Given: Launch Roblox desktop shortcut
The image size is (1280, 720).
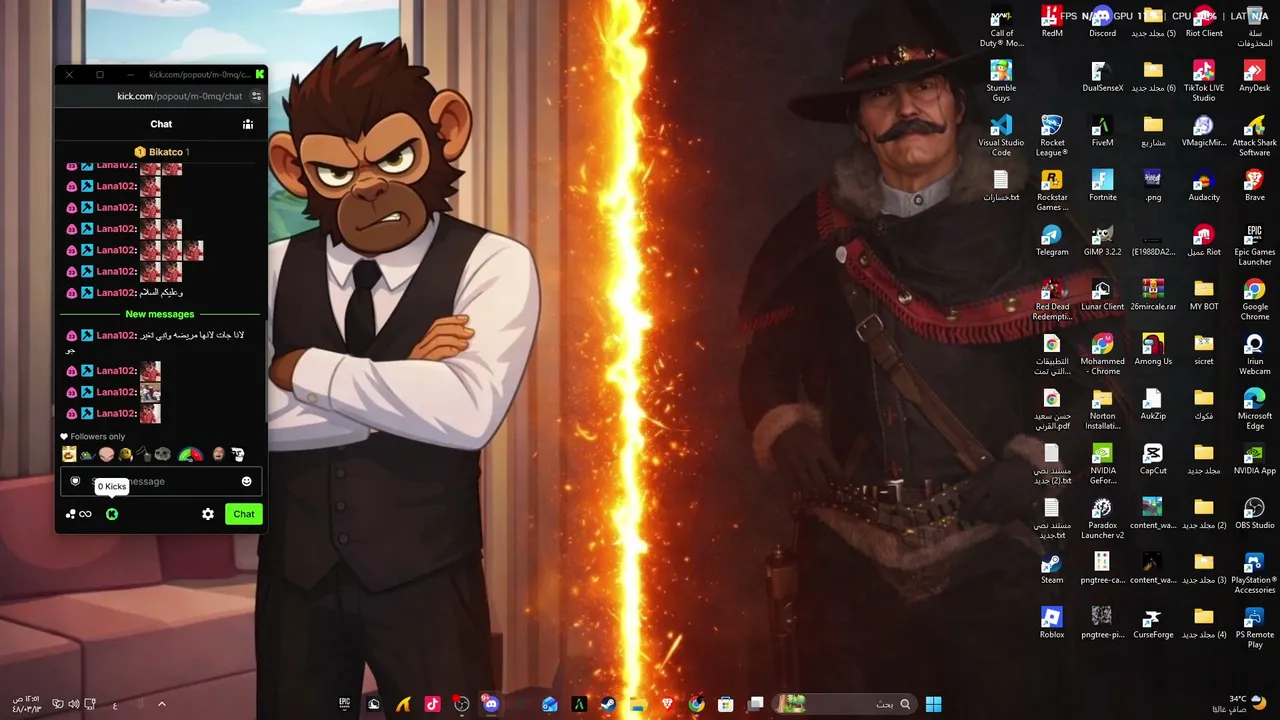Looking at the screenshot, I should 1052,624.
